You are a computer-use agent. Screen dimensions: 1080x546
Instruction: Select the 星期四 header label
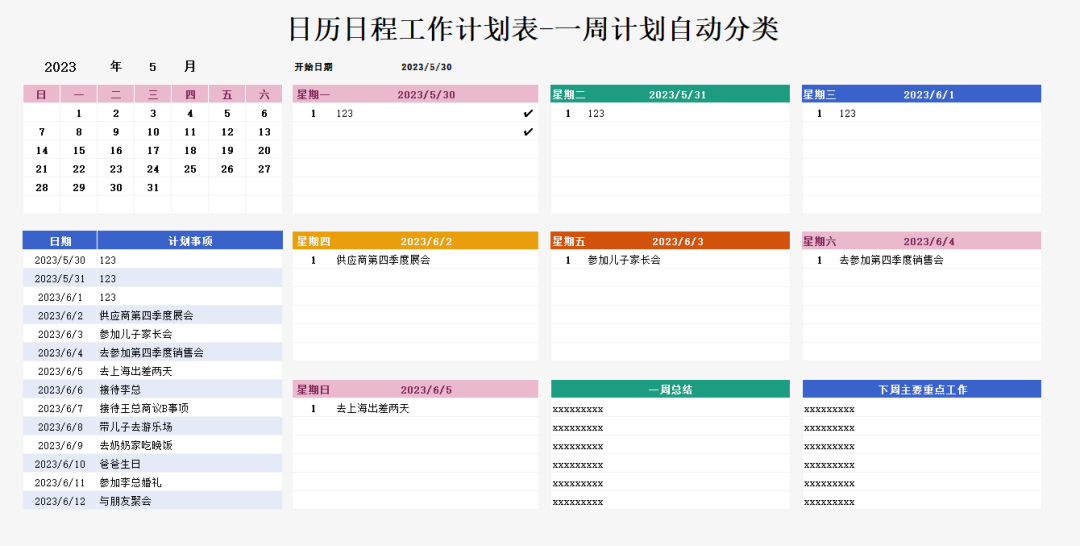tap(313, 242)
